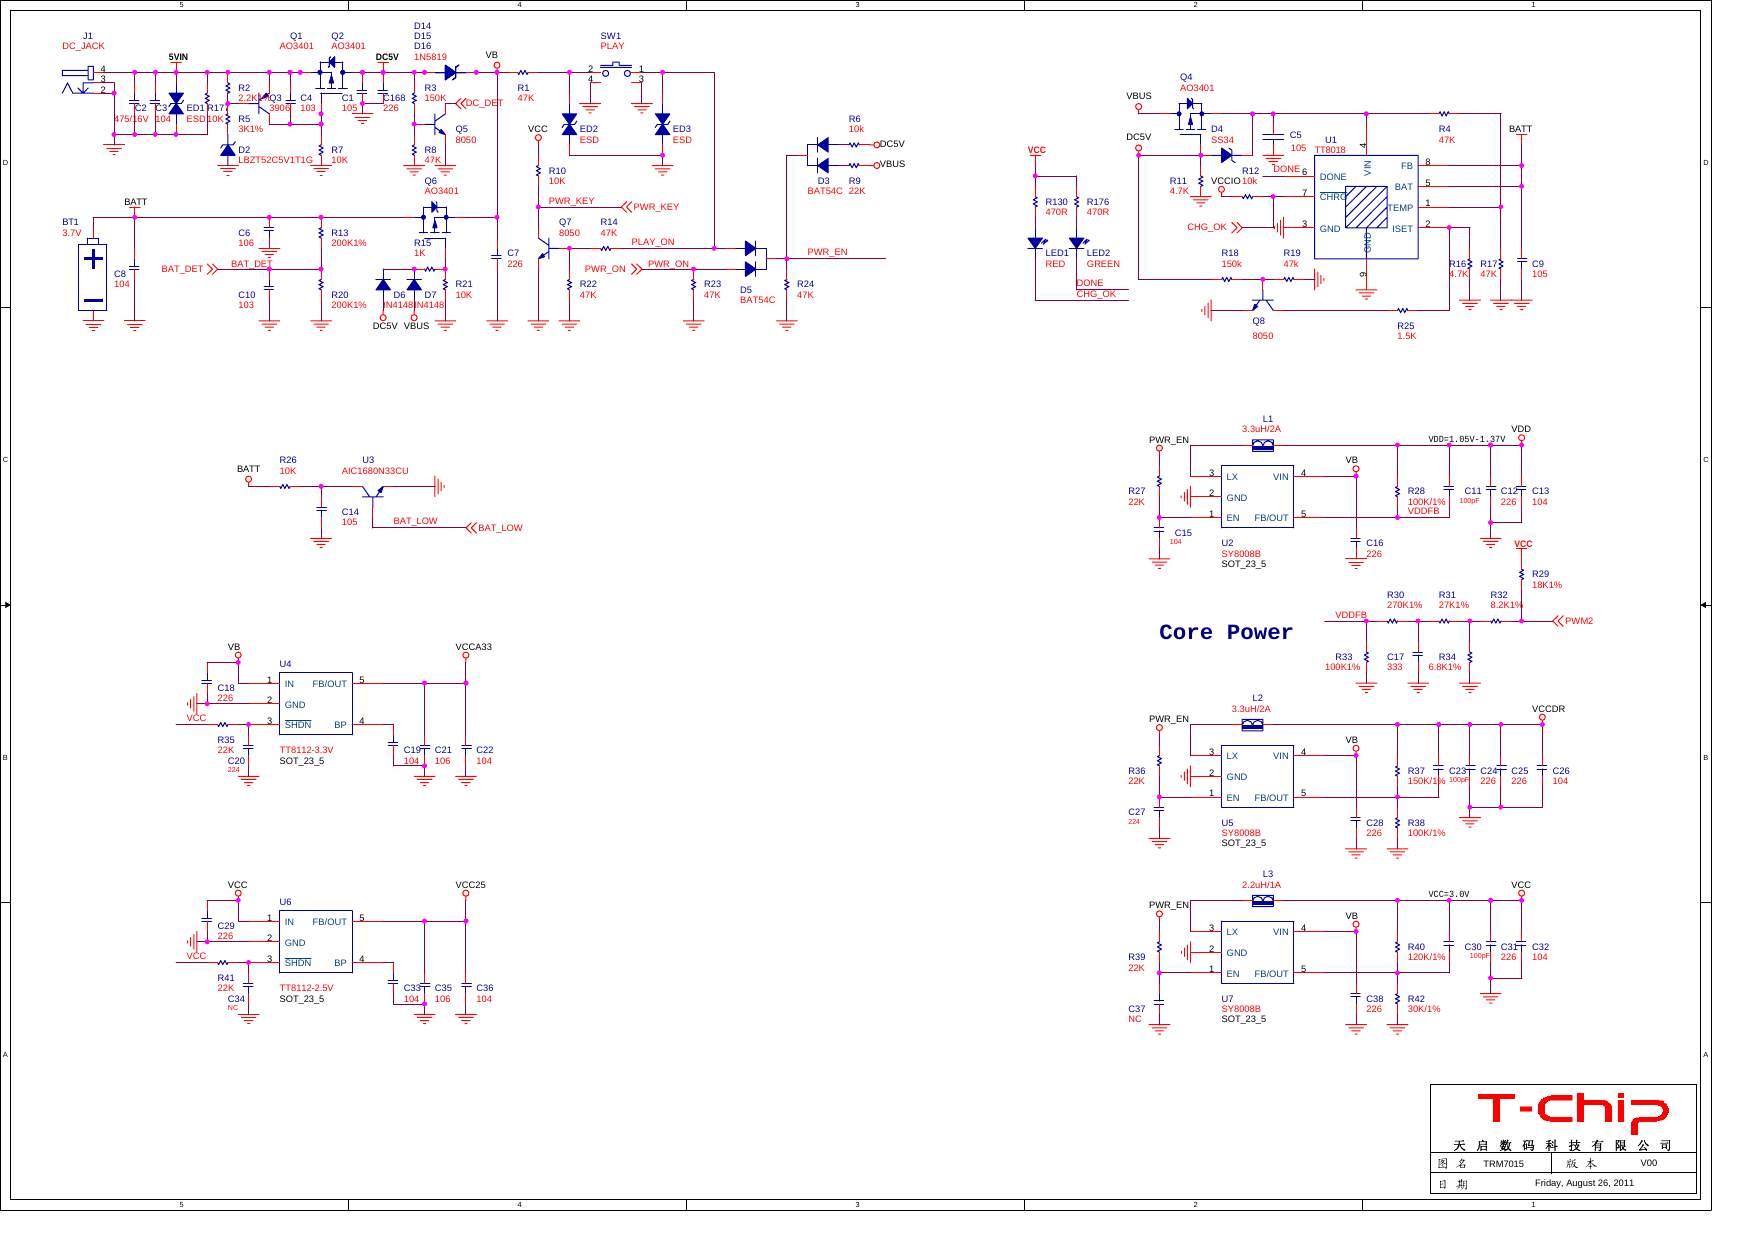Select the Core Power section heading
Screen dimensions: 1755x1241
[1225, 633]
